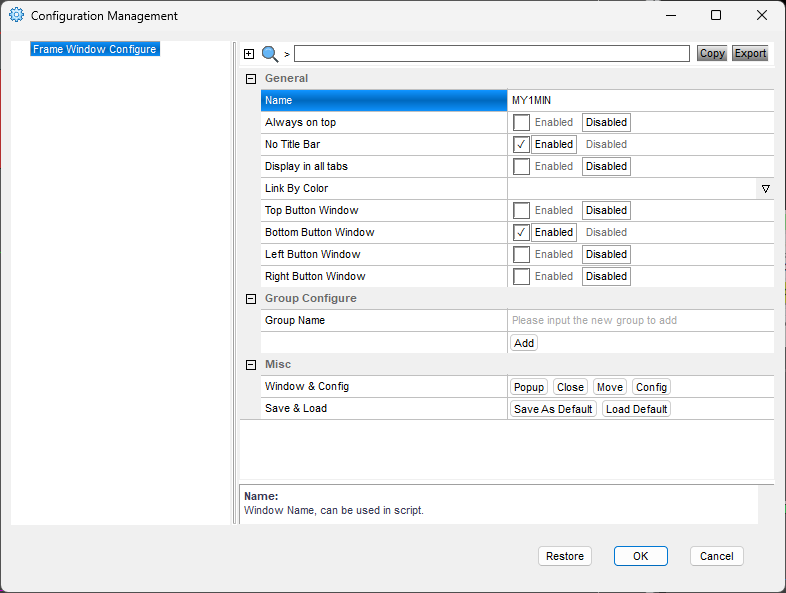The width and height of the screenshot is (786, 593).
Task: Click the Cancel button
Action: coord(717,556)
